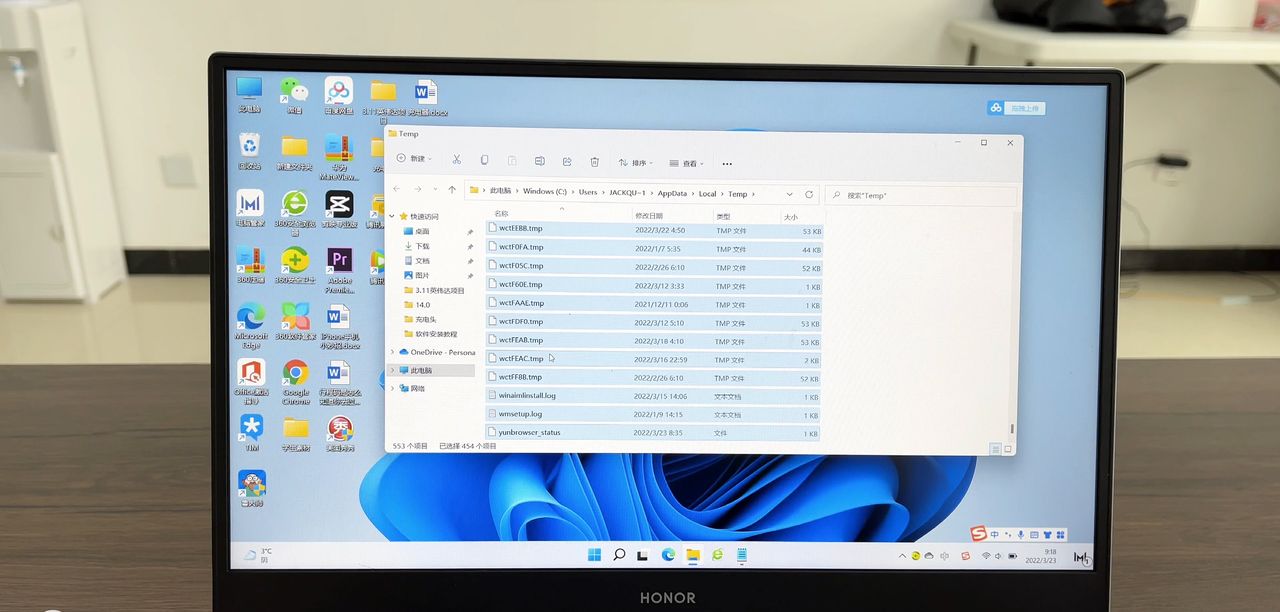
Task: Click the file list vertical scrollbar
Action: click(1011, 428)
